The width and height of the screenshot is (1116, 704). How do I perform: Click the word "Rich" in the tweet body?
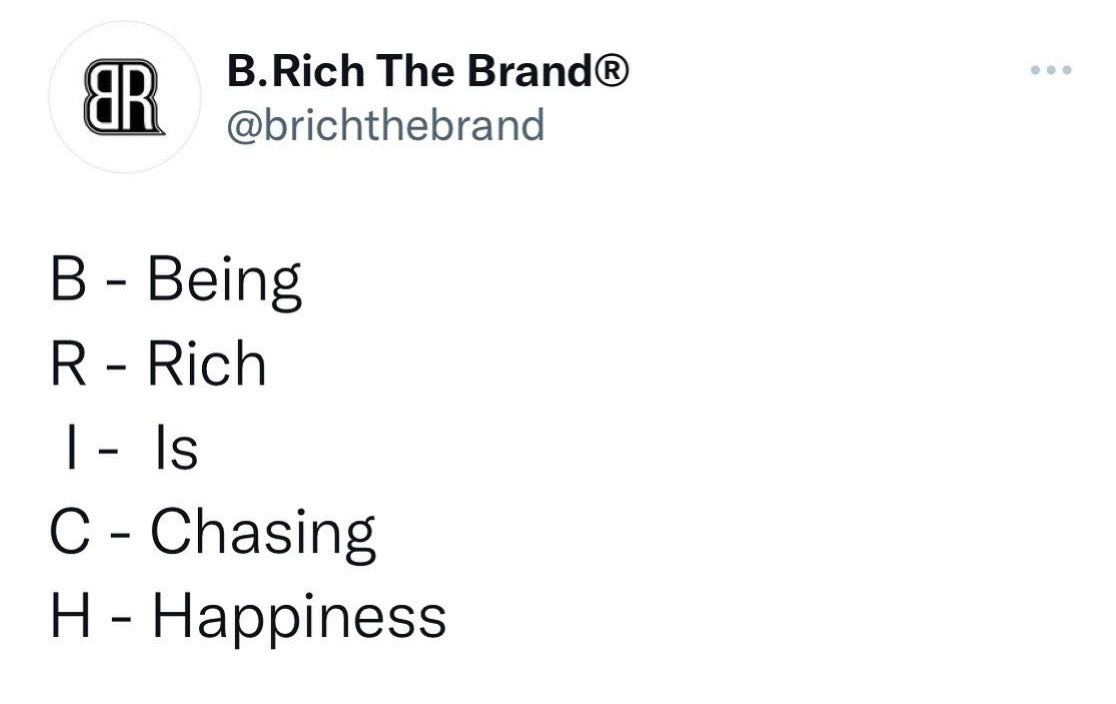207,364
